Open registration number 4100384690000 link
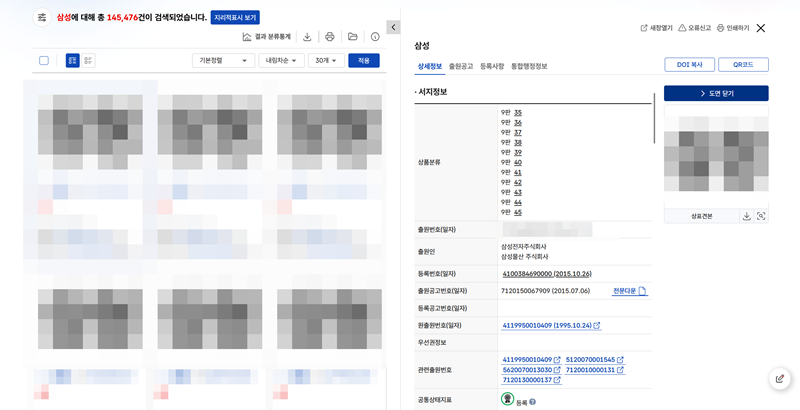Image resolution: width=800 pixels, height=410 pixels. (x=547, y=274)
